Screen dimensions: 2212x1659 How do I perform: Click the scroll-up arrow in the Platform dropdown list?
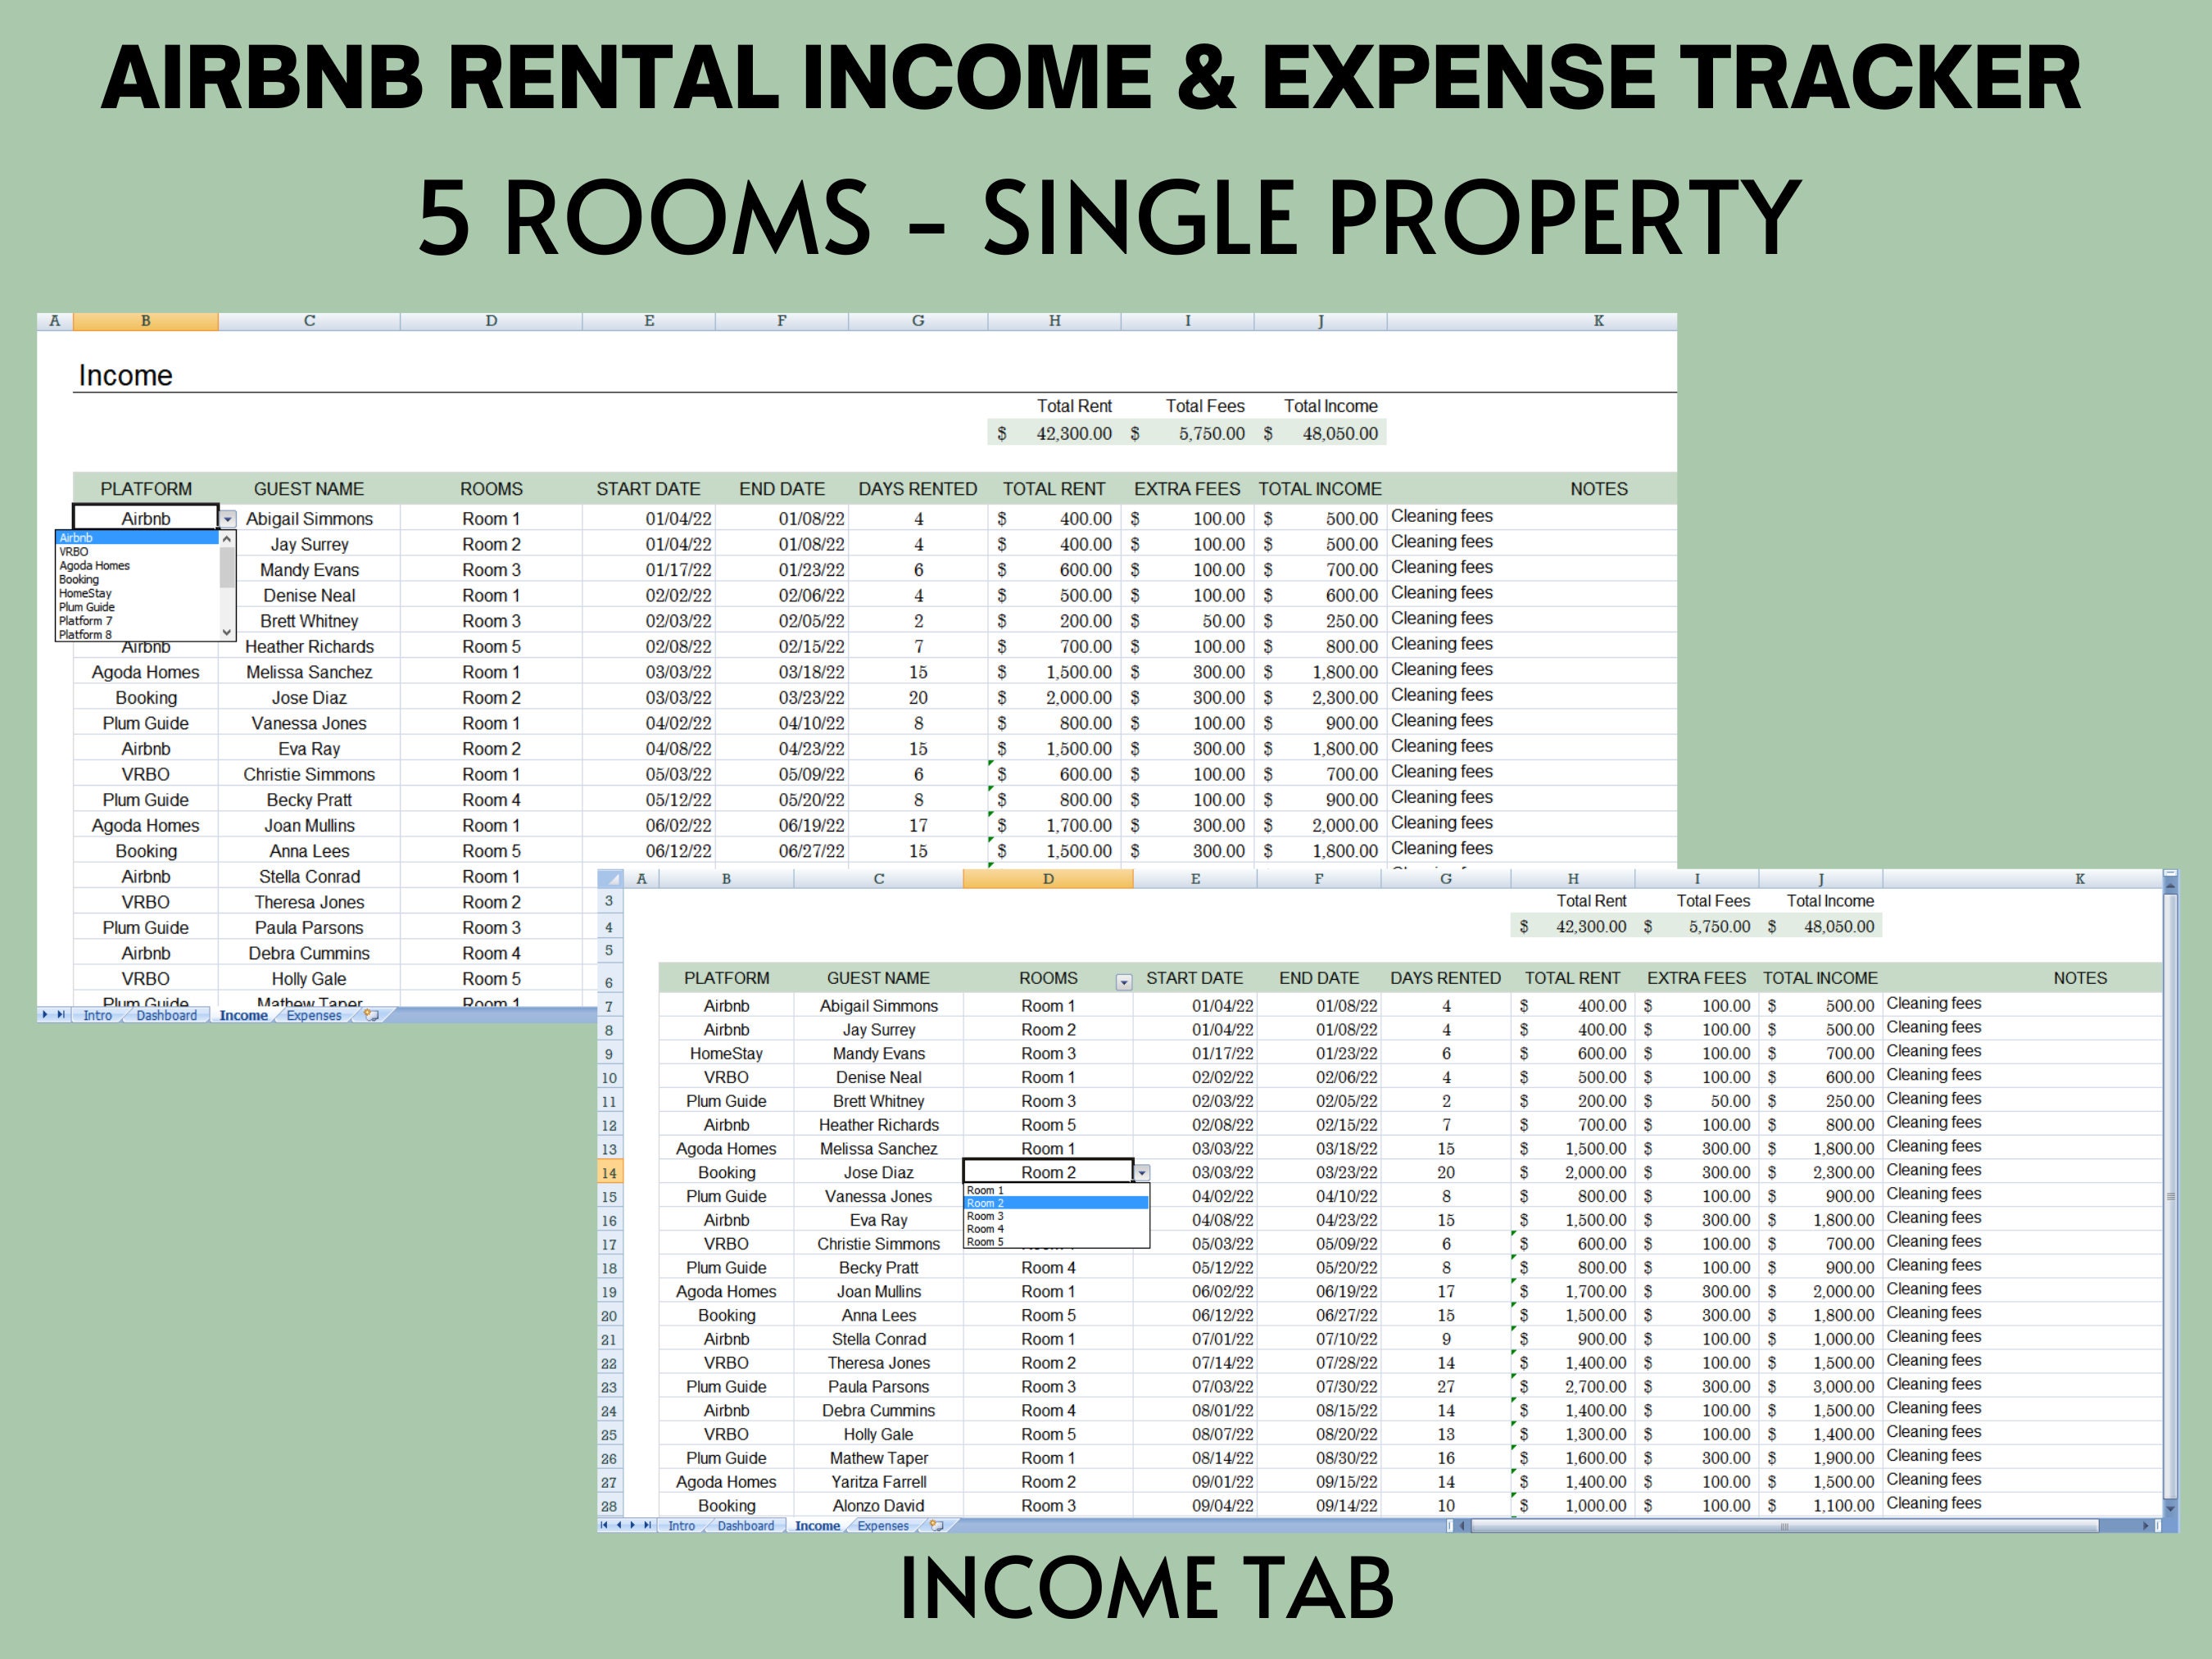point(225,538)
